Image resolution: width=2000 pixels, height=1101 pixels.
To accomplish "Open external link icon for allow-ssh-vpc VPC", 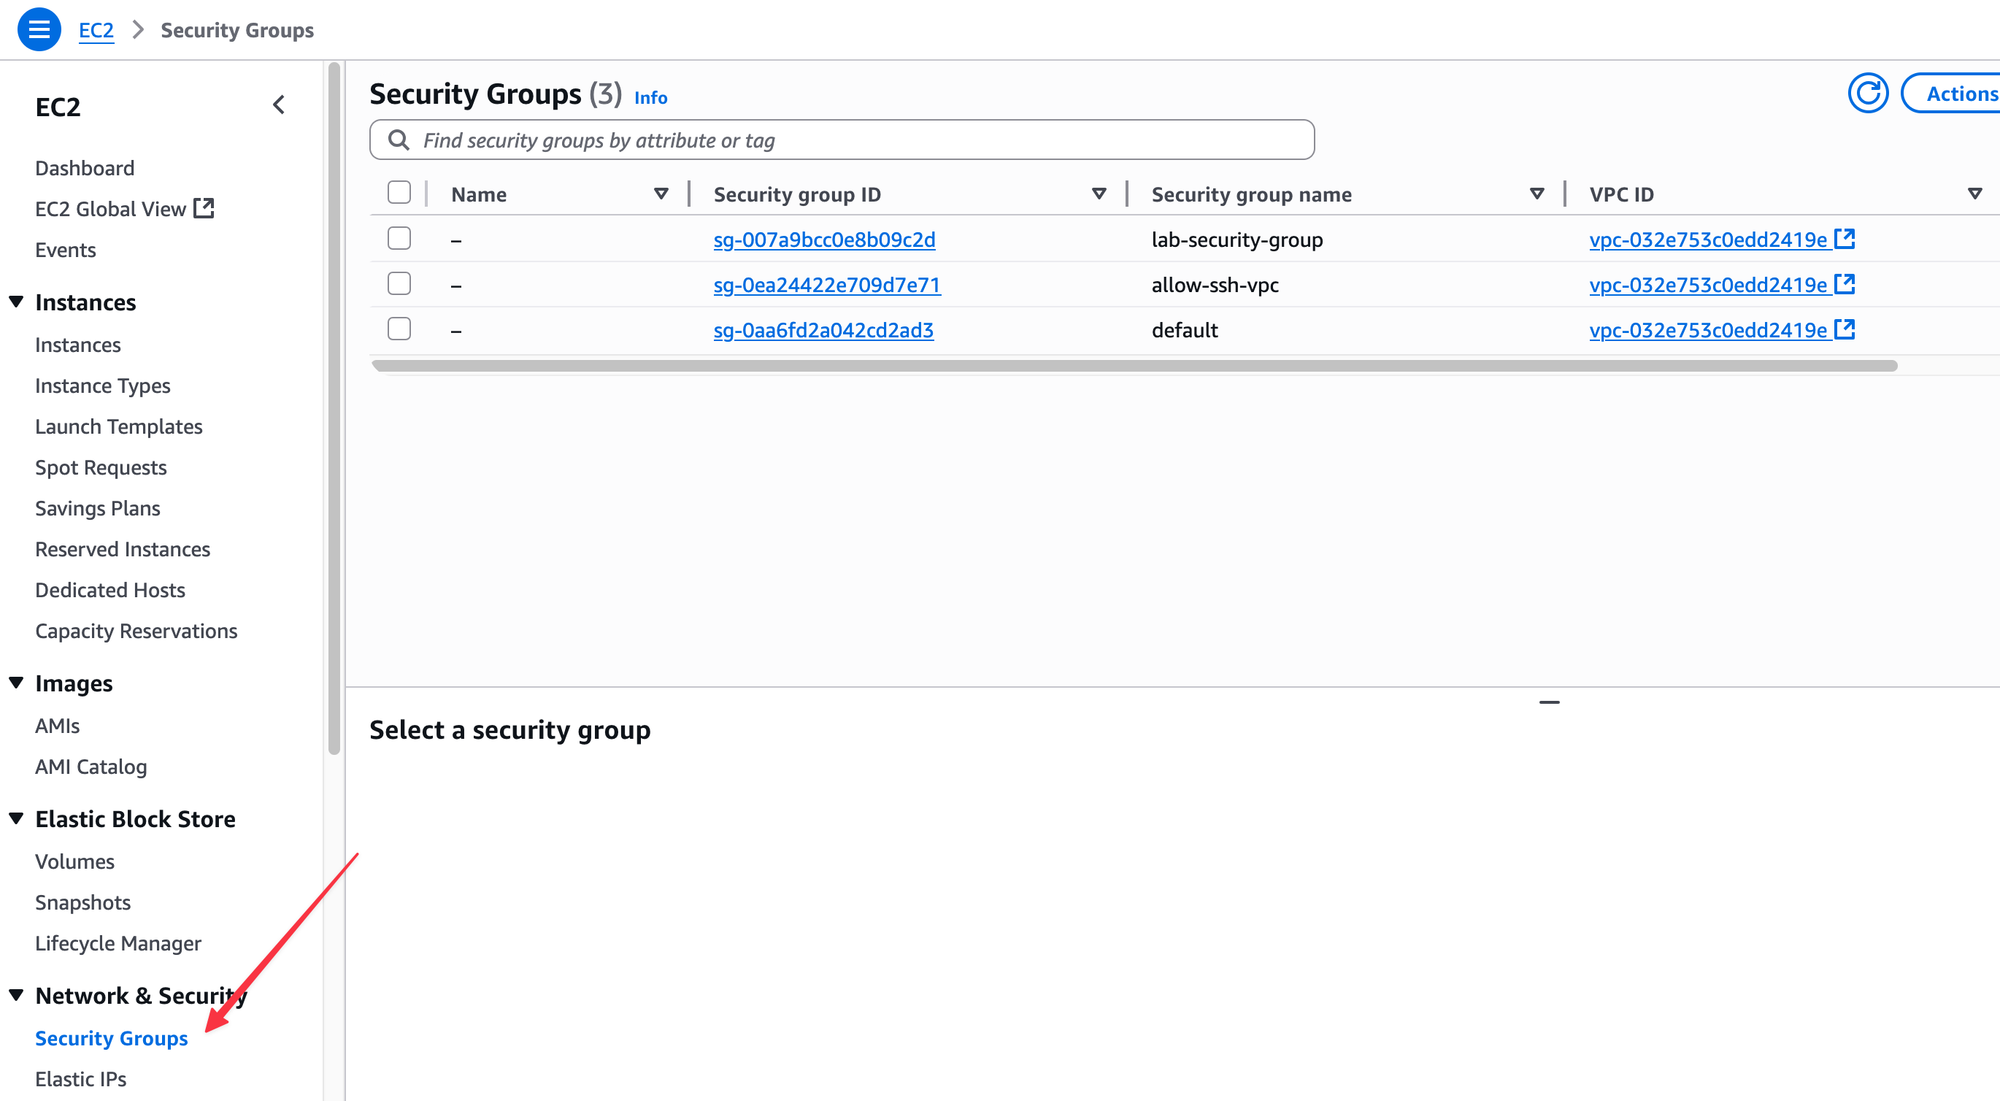I will click(1845, 284).
